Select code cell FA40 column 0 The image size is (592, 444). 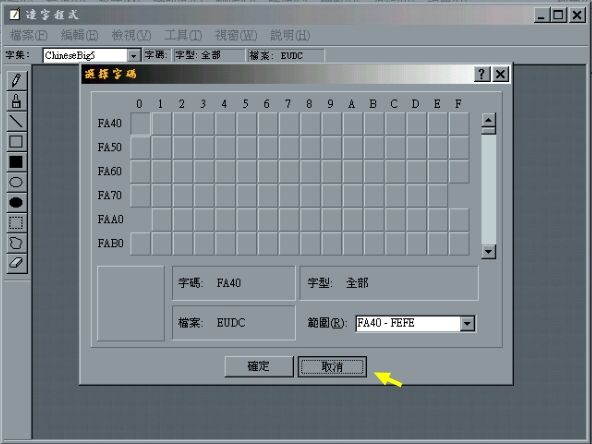click(140, 123)
